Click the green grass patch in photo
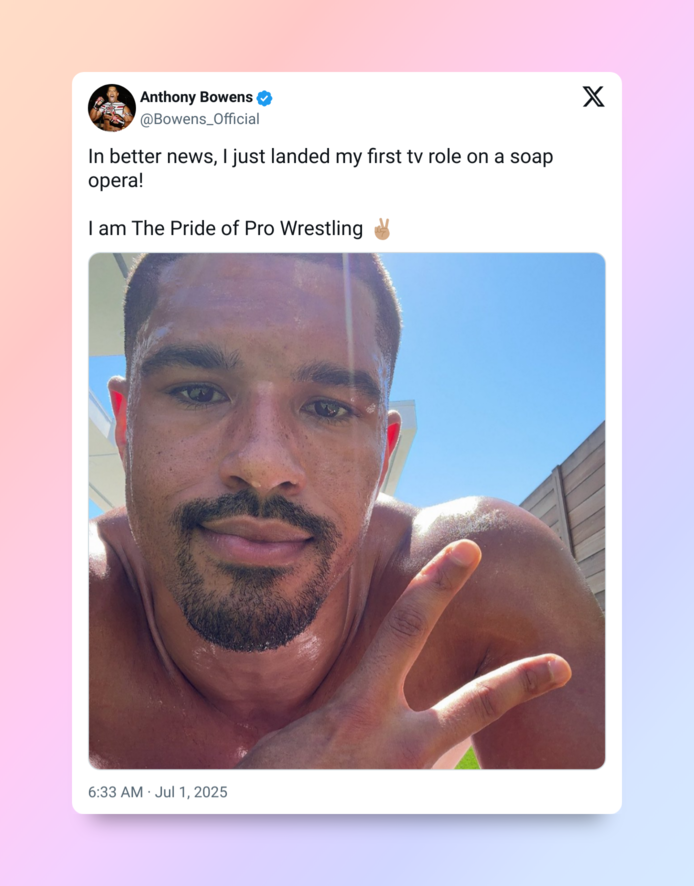 [467, 759]
